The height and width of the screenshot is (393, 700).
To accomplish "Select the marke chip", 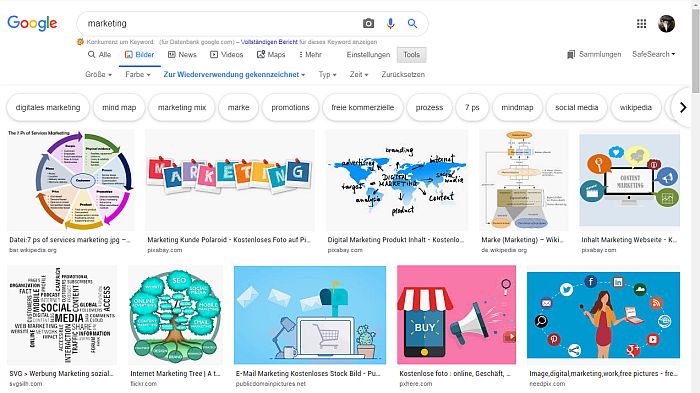I will (238, 108).
